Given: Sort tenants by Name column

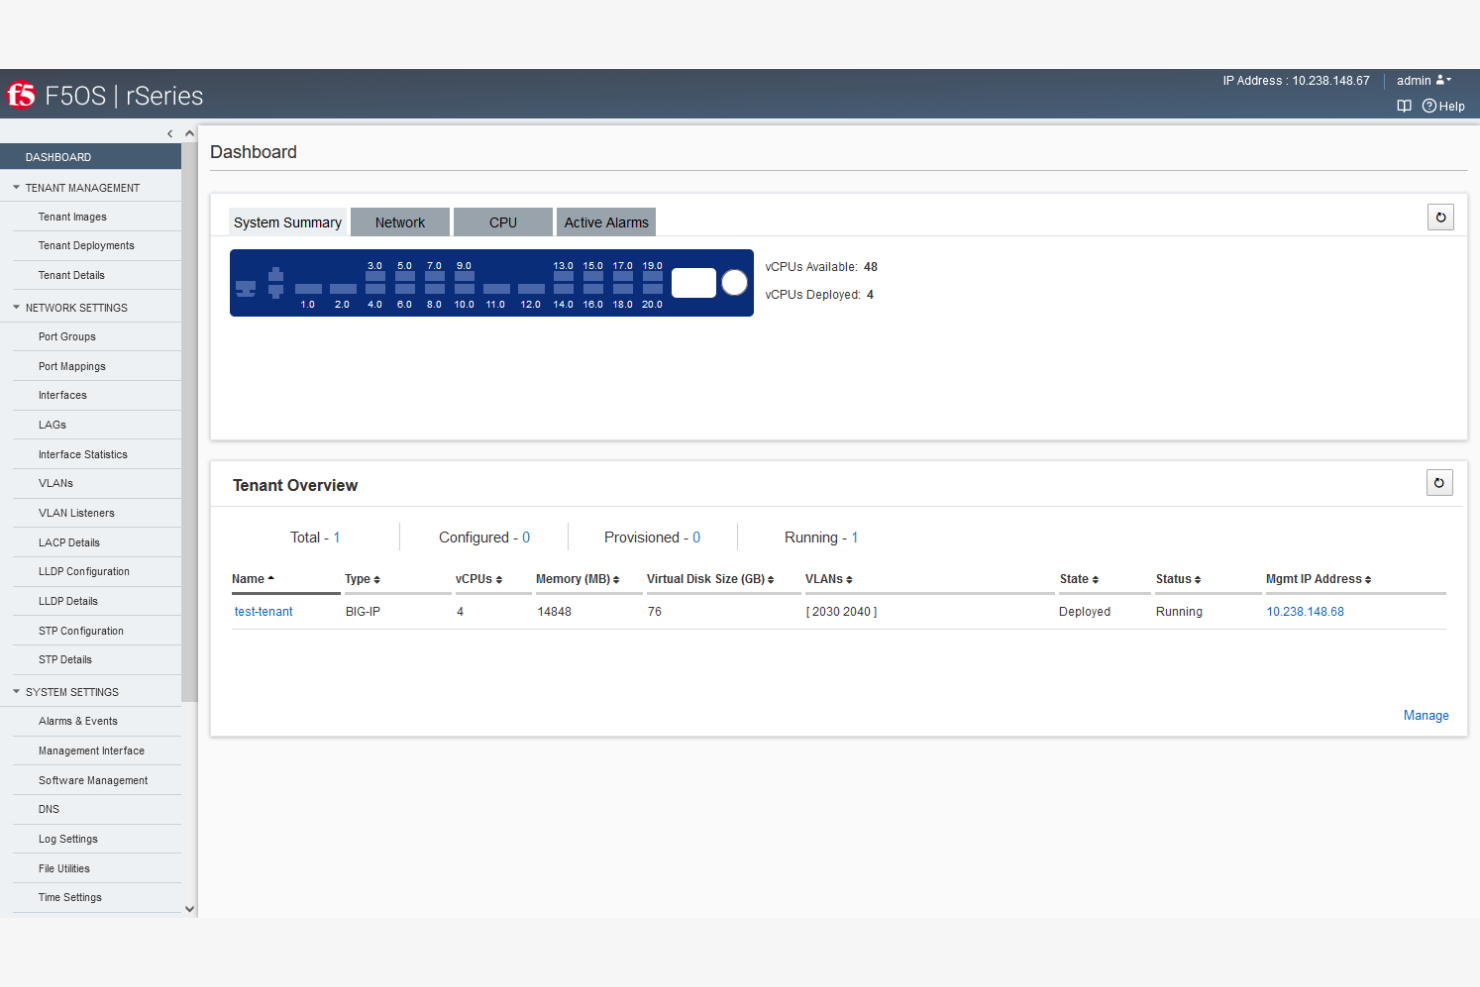Looking at the screenshot, I should 253,579.
